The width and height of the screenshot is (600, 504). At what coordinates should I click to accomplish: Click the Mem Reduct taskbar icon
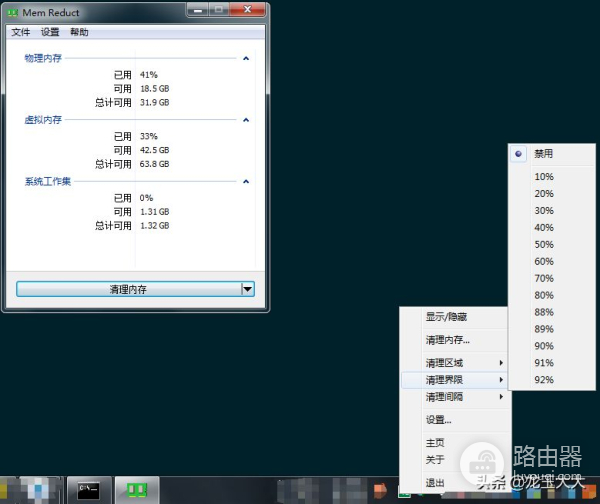(137, 489)
